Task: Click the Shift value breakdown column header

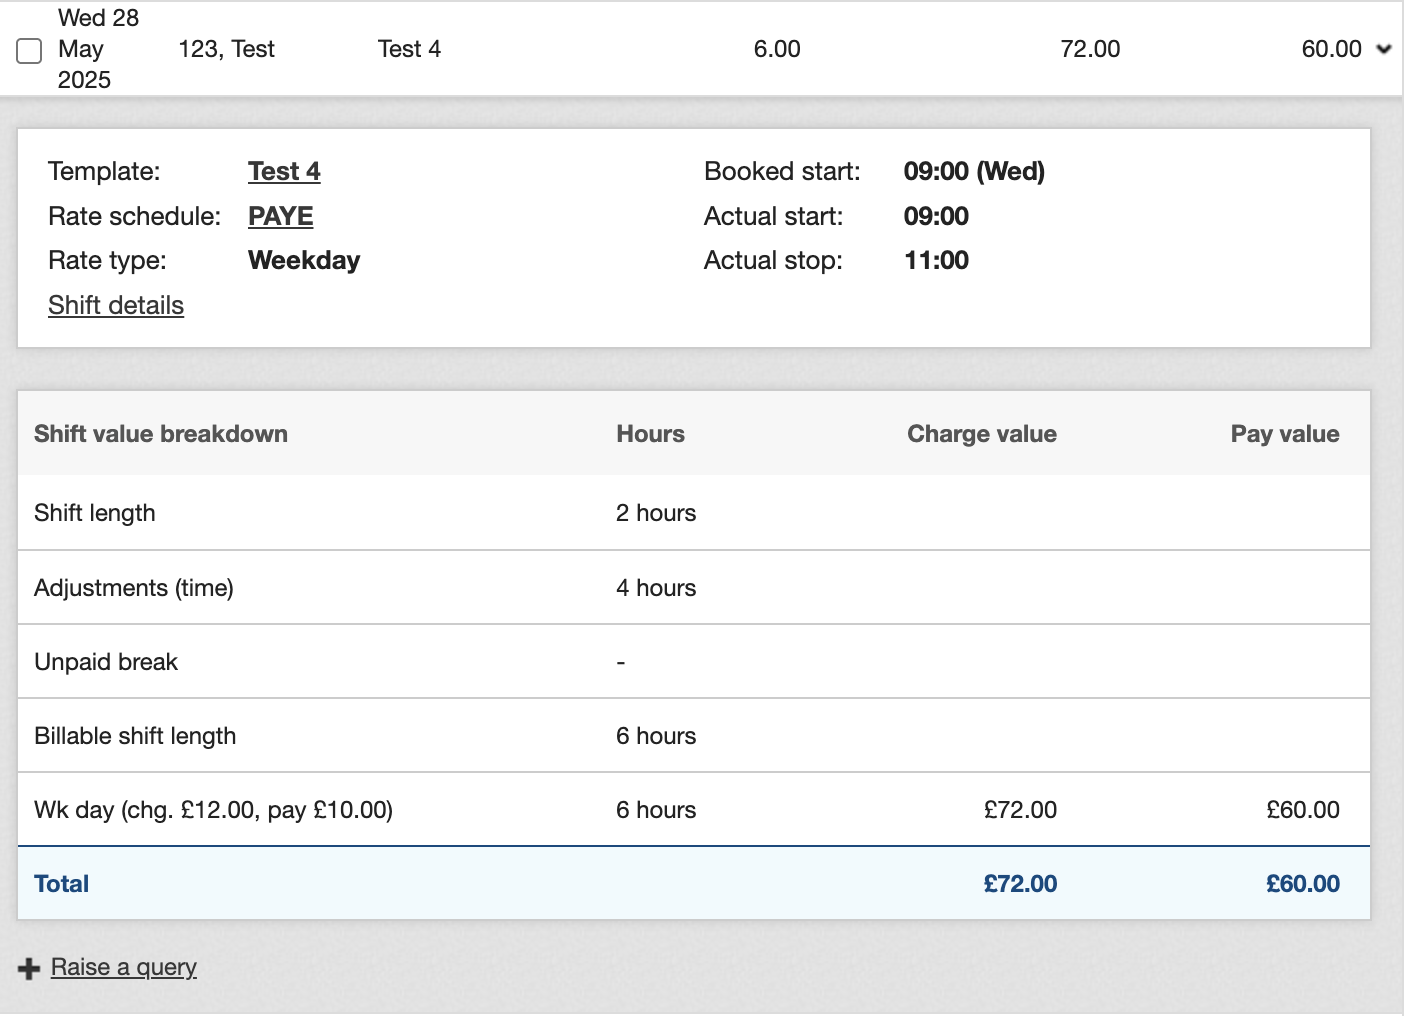Action: tap(161, 434)
